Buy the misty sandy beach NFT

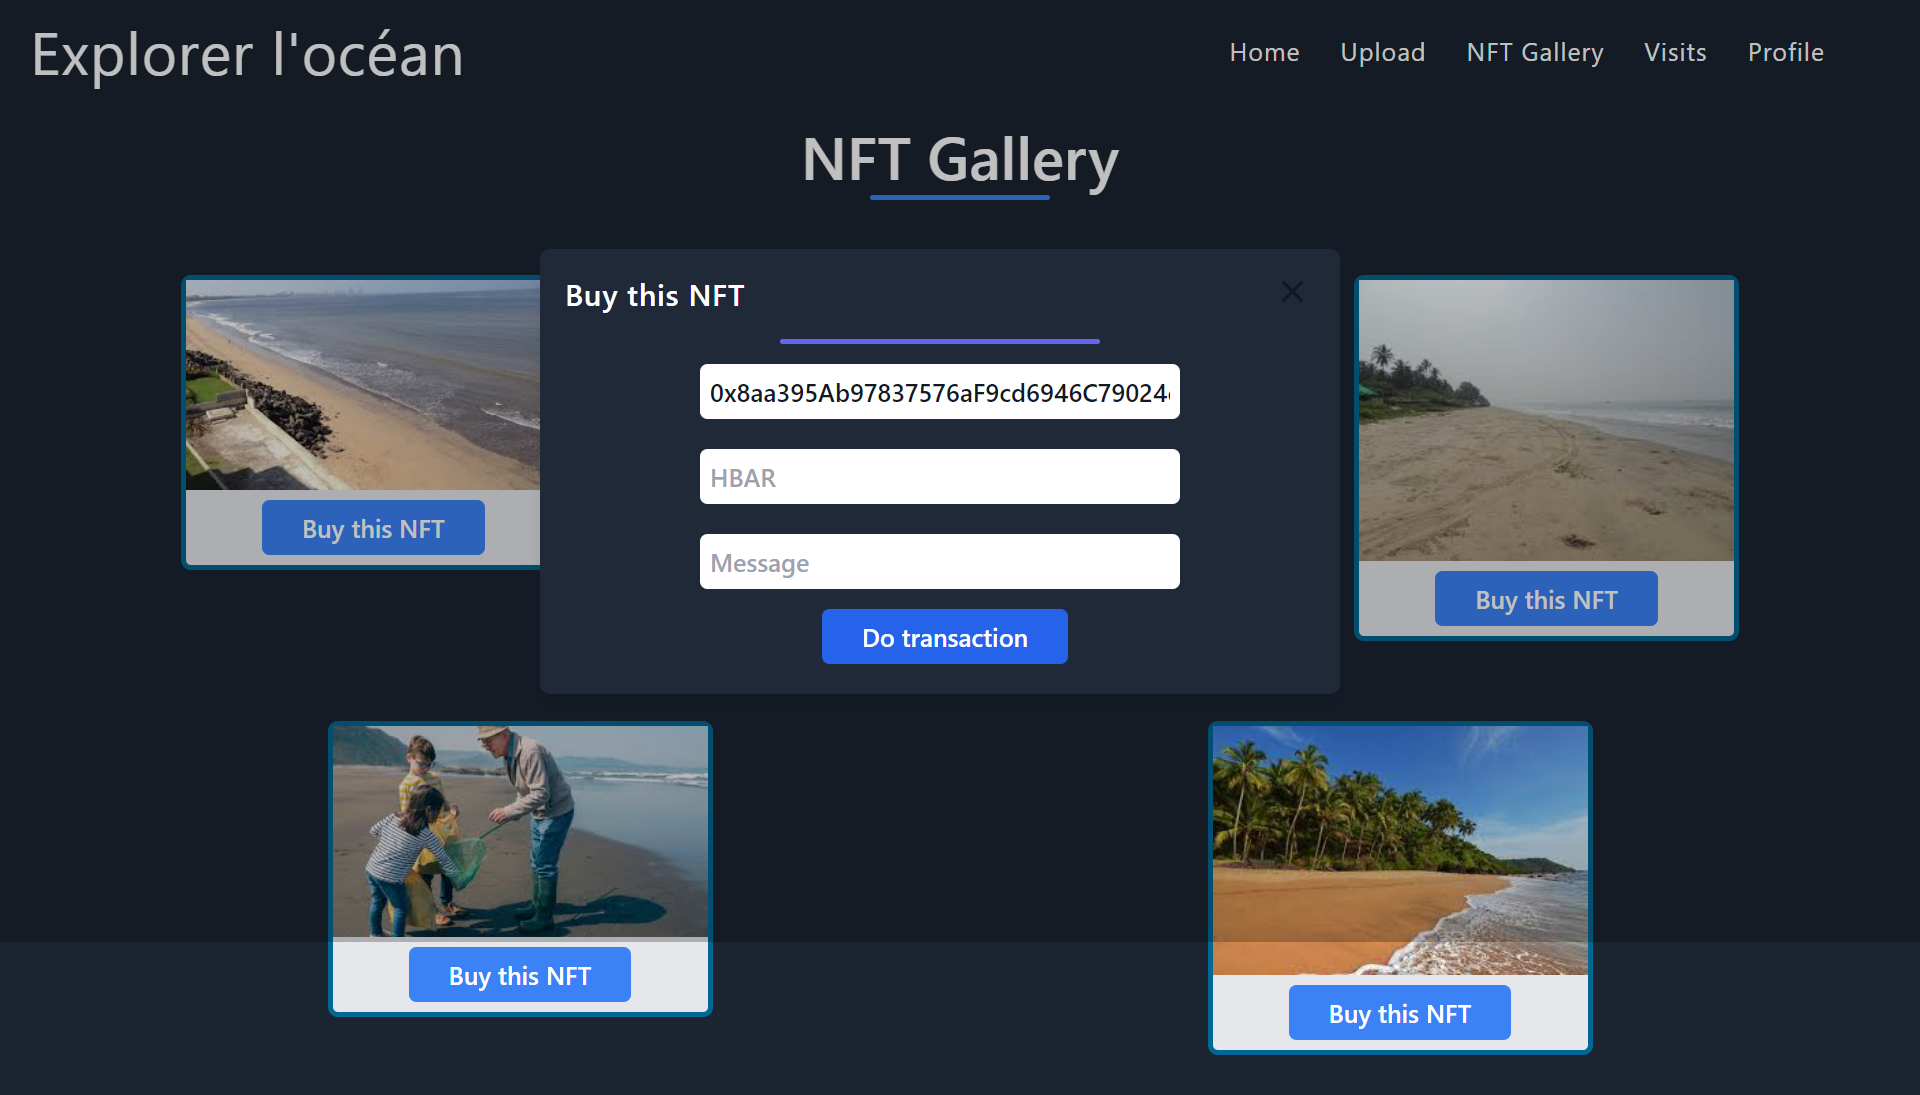pos(1545,599)
